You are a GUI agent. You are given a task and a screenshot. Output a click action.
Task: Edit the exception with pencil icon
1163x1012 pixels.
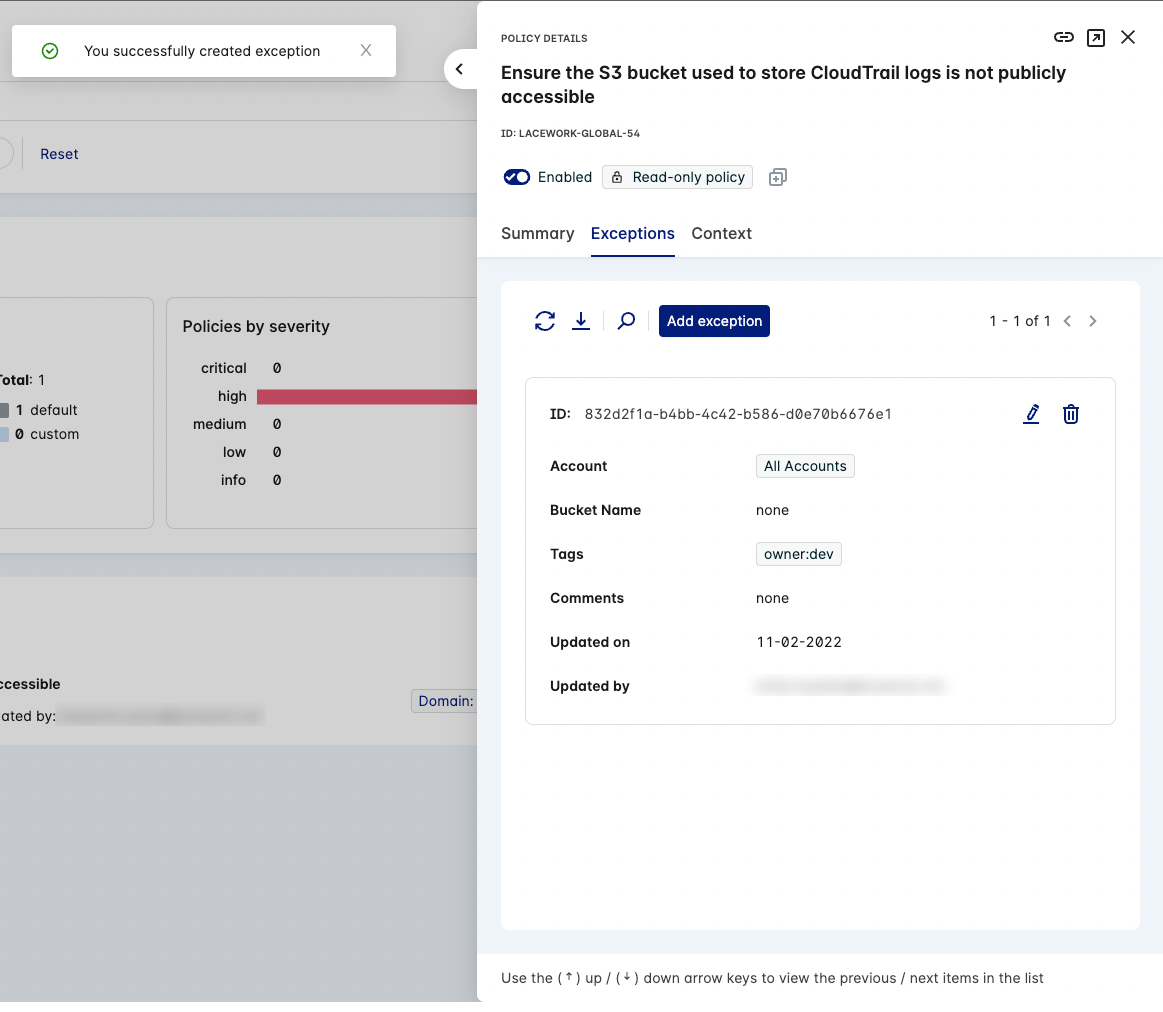pyautogui.click(x=1031, y=414)
